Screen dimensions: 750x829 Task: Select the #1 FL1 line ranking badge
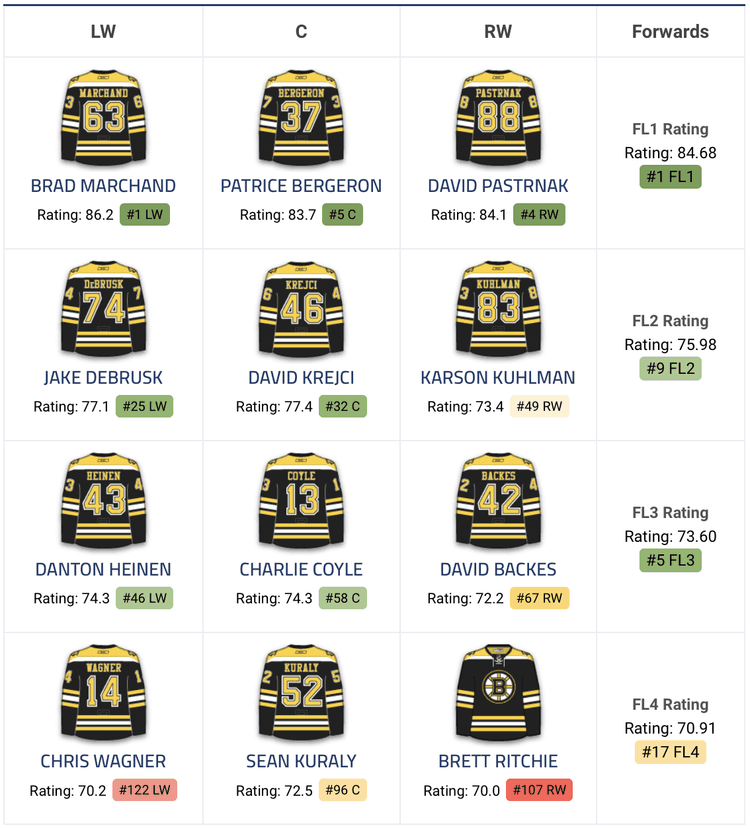tap(670, 177)
